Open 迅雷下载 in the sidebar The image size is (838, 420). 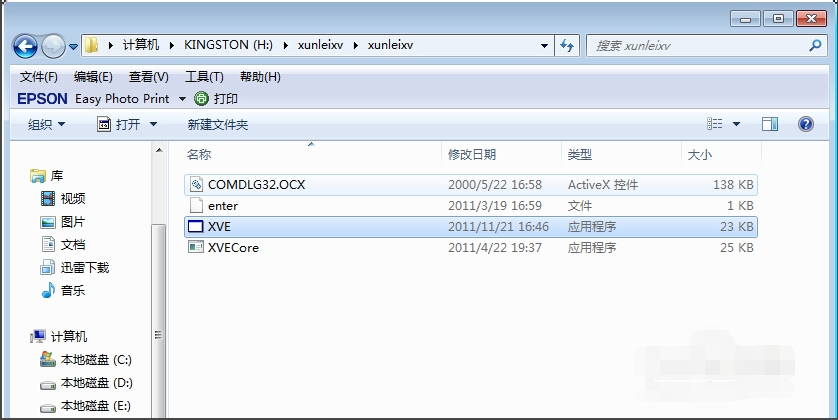pos(75,268)
